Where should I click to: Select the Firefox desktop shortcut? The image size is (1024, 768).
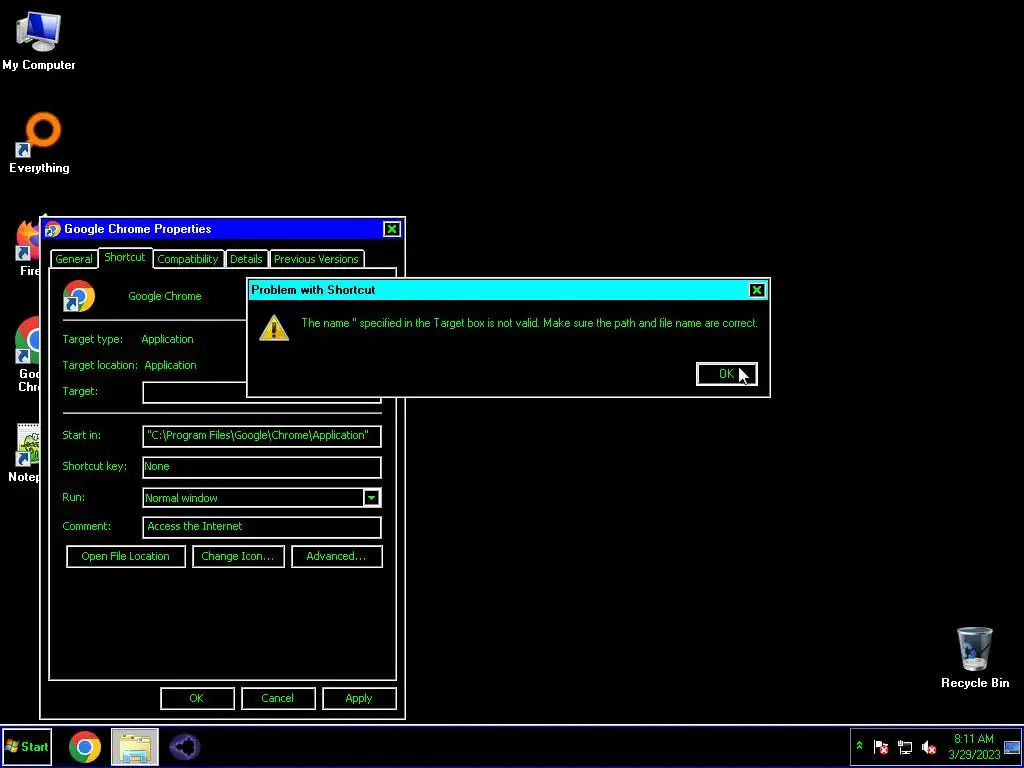29,248
